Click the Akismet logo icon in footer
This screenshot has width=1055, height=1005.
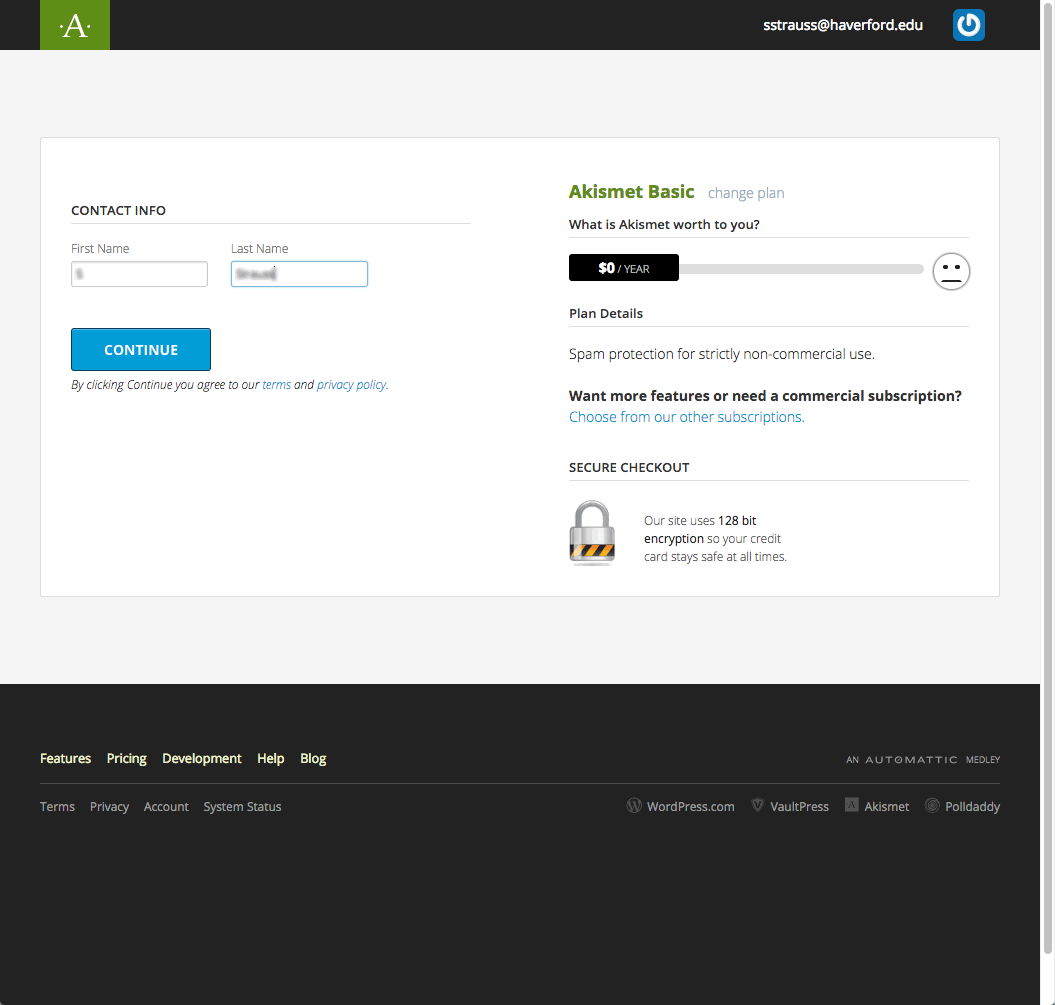coord(851,805)
